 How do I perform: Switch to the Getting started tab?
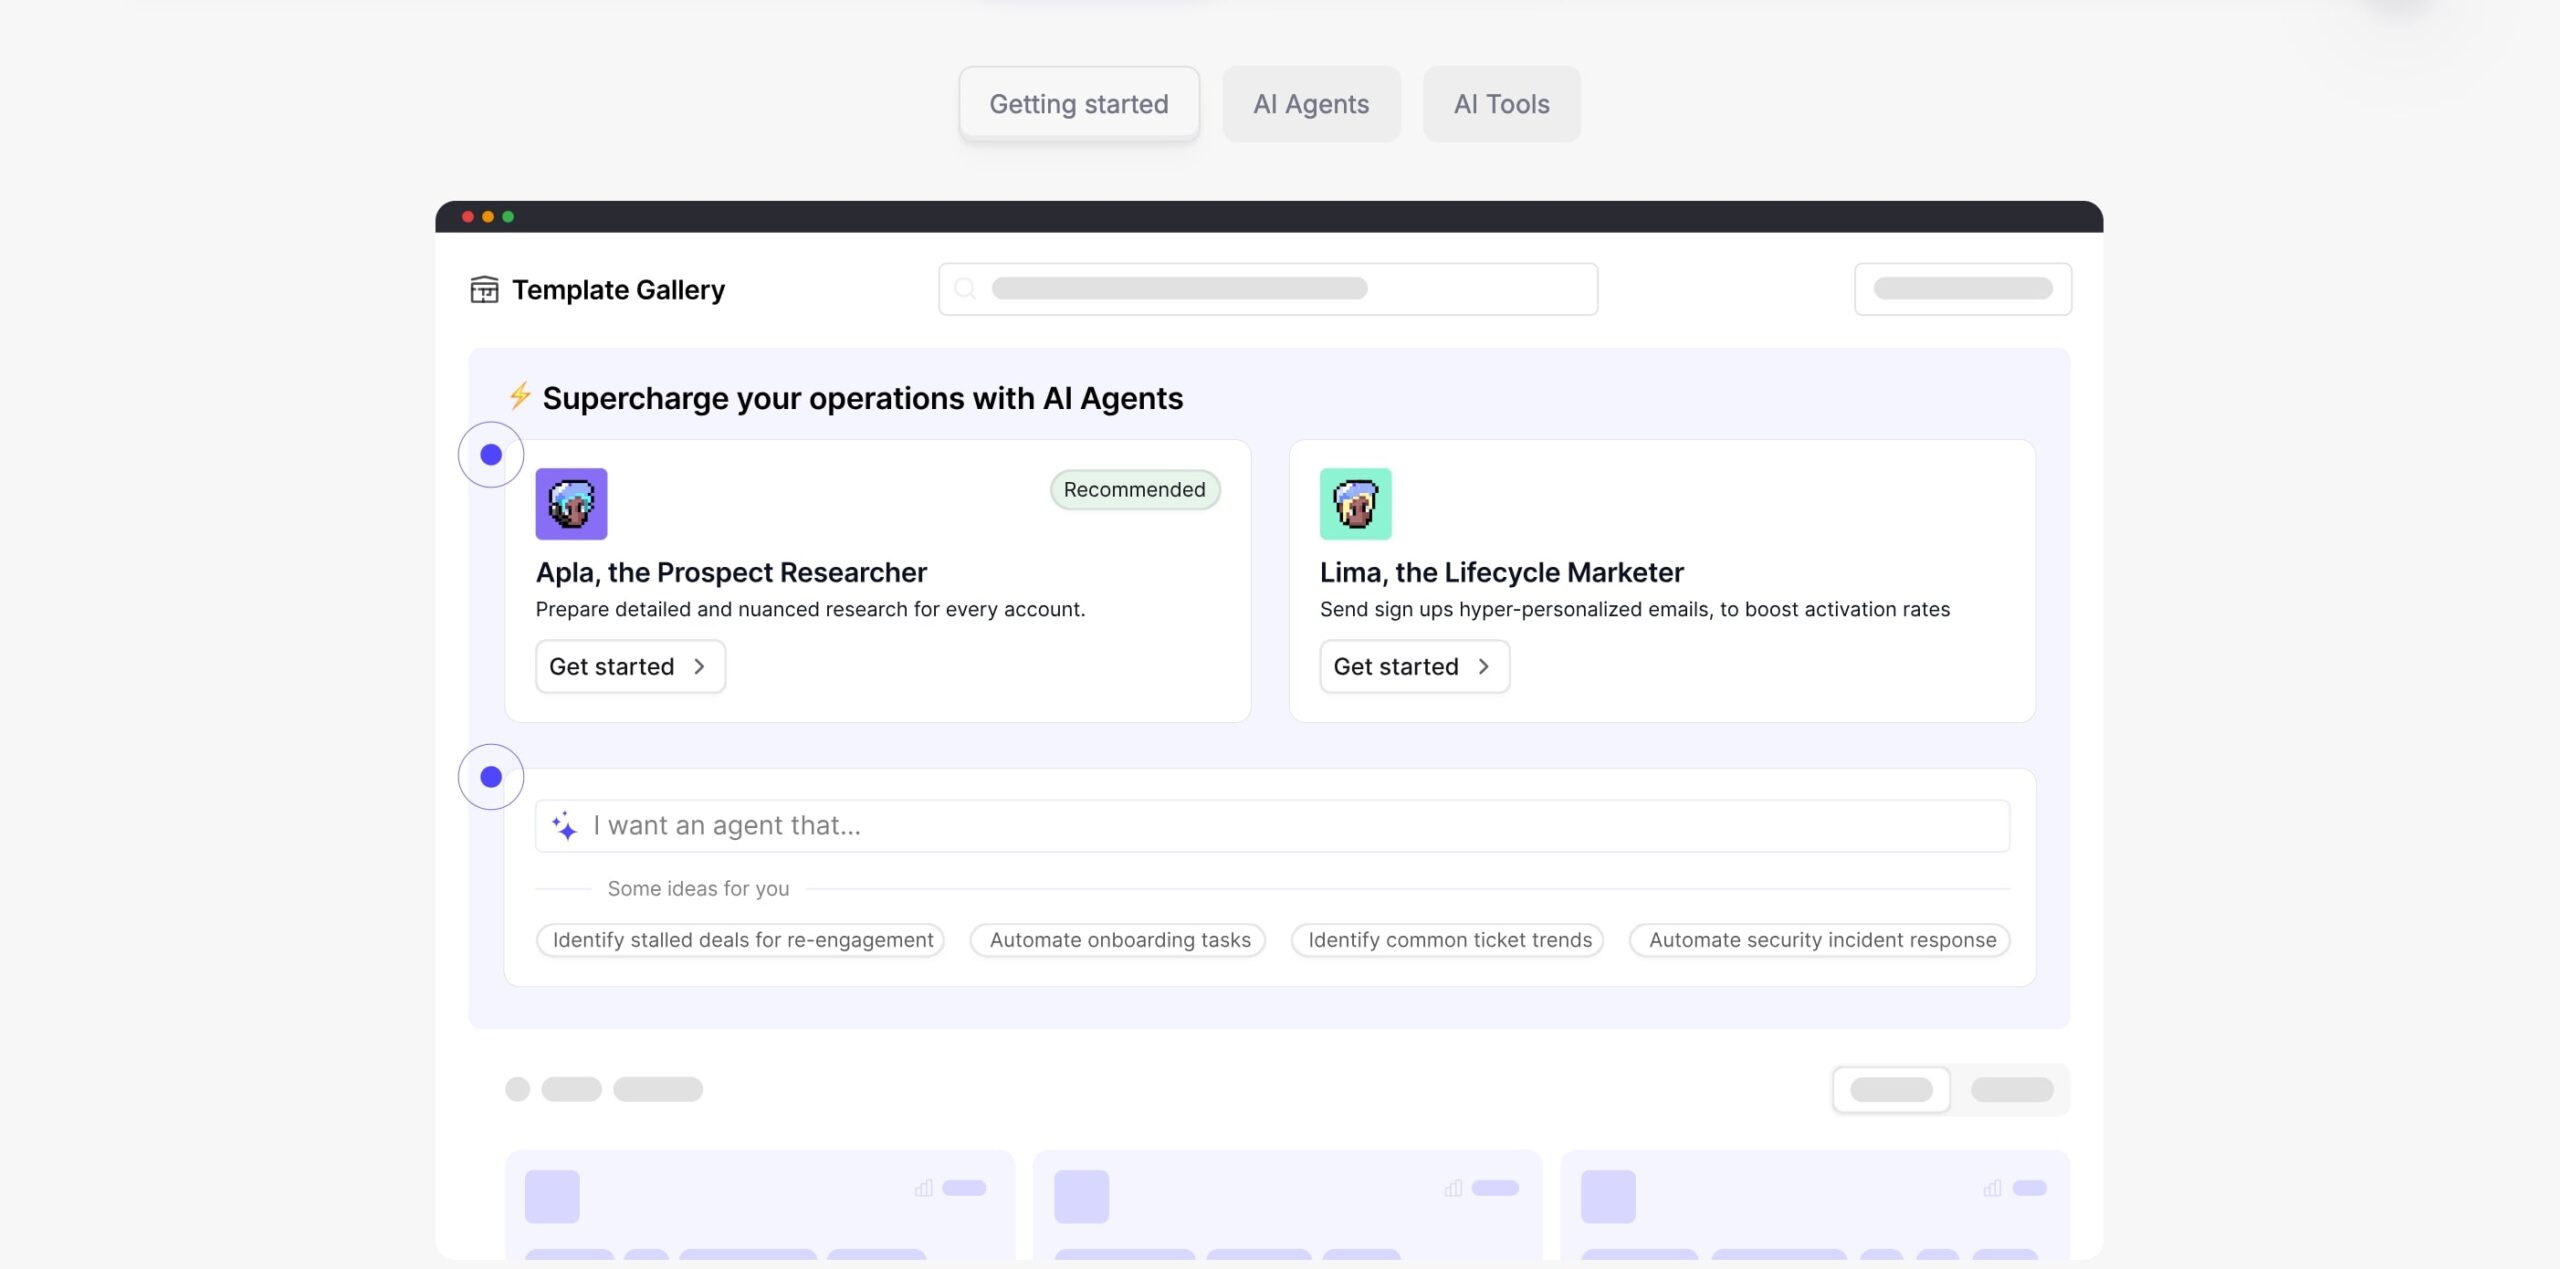click(x=1078, y=104)
